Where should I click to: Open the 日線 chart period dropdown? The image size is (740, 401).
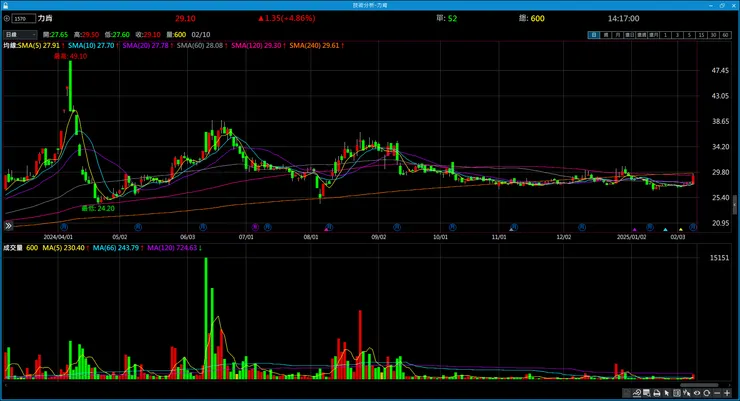[20, 34]
